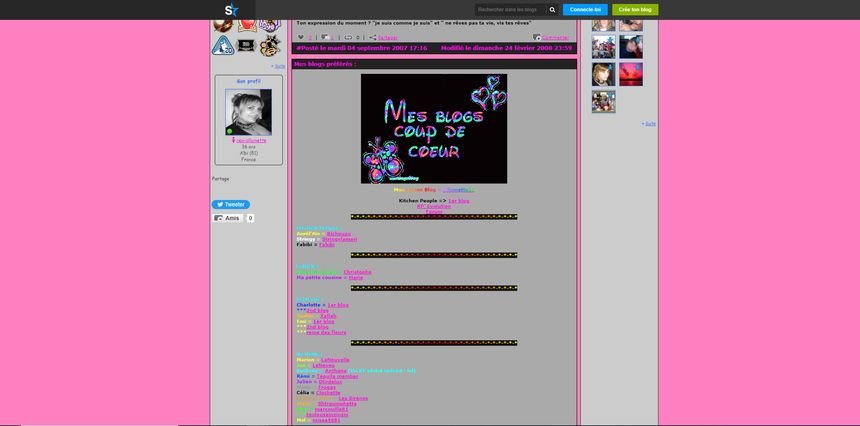Click the username link under the profile photo
860x426 pixels.
(251, 140)
